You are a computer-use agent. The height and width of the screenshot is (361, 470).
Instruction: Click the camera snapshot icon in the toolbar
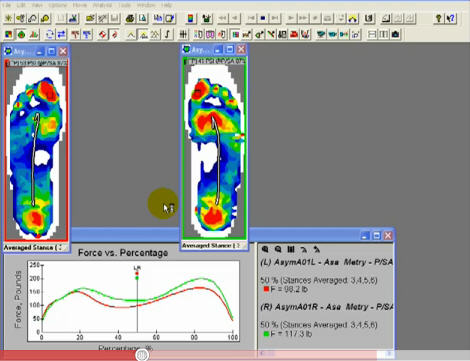[x=395, y=34]
